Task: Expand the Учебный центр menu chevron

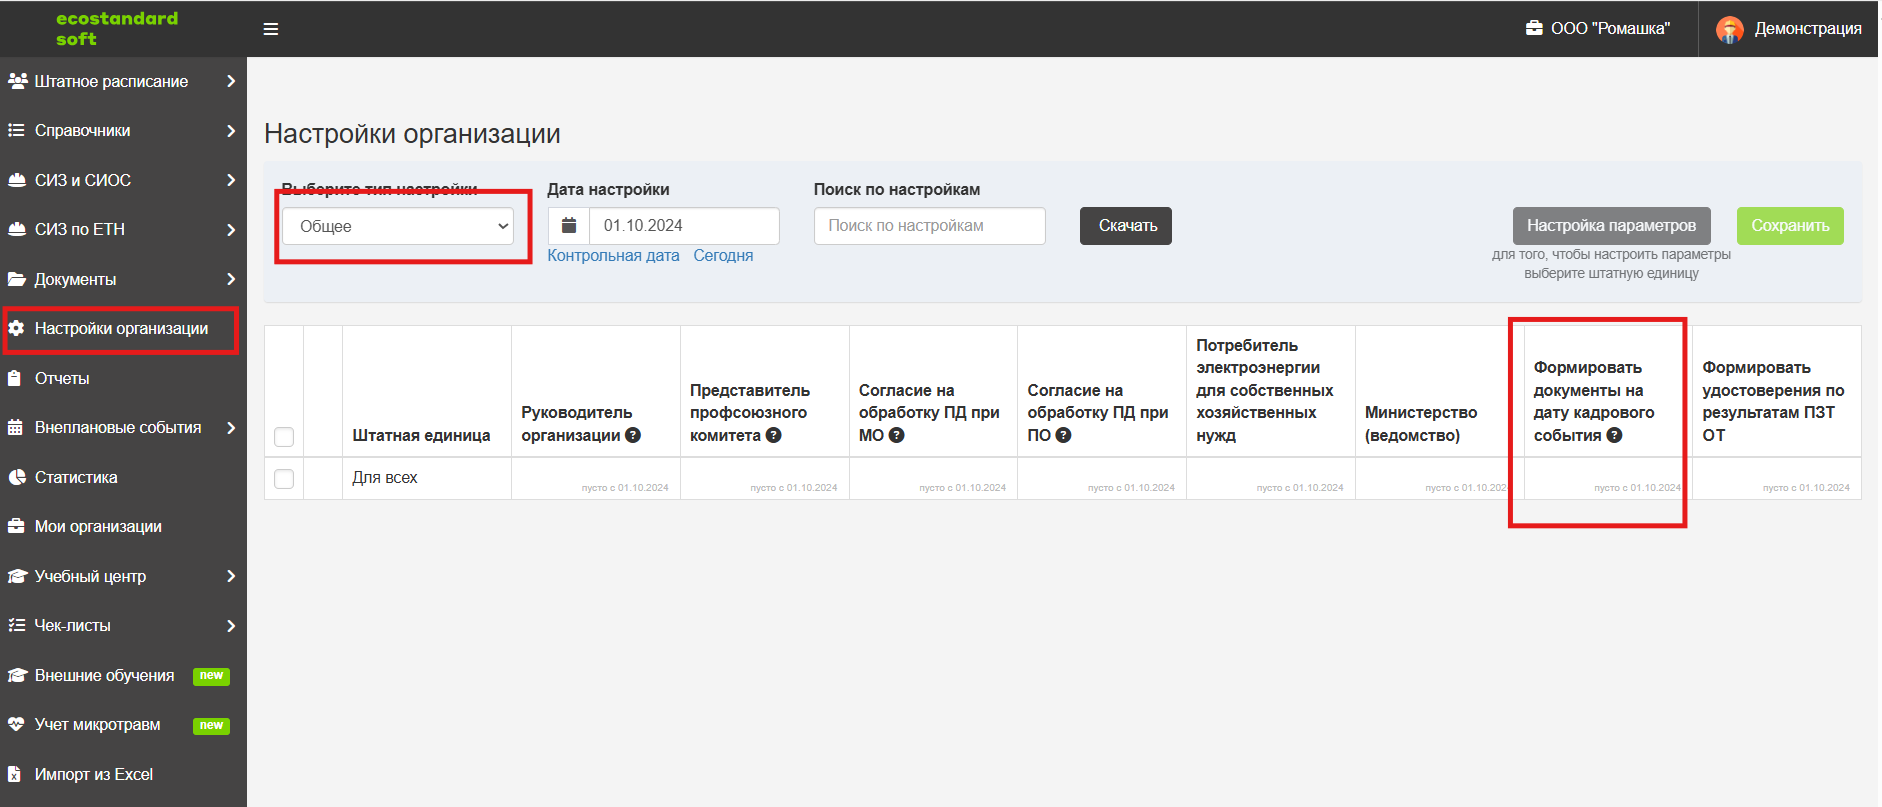Action: [231, 576]
